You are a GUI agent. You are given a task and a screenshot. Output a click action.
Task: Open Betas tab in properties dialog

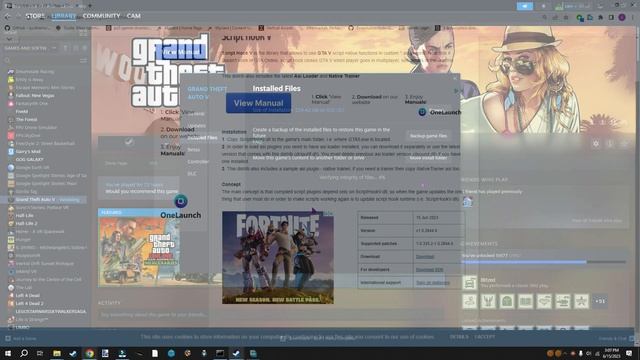coord(194,150)
